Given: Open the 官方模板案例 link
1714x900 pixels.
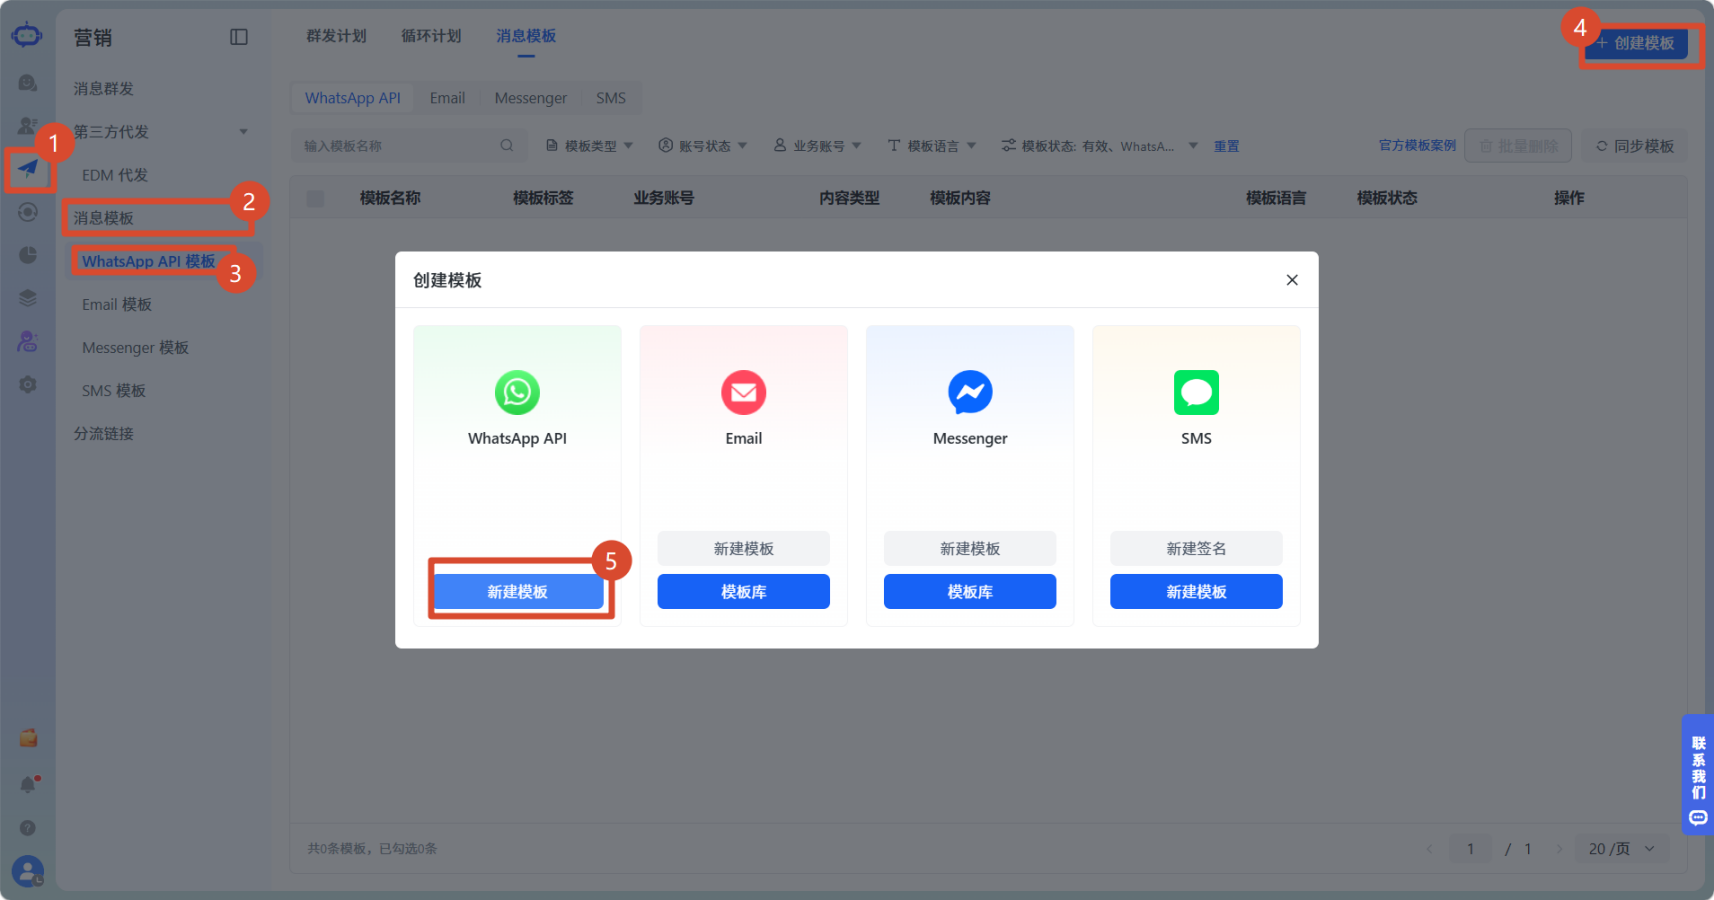Looking at the screenshot, I should [x=1417, y=145].
